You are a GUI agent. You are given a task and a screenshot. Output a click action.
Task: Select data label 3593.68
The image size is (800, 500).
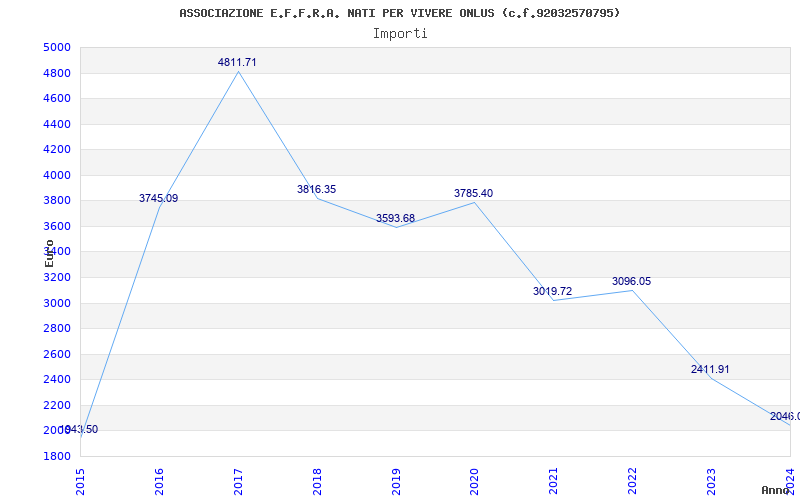coord(395,218)
